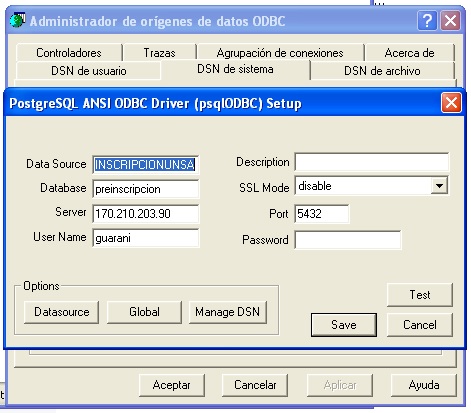471x413 pixels.
Task: Click the ODBC Administrator globe title icon
Action: pos(17,20)
